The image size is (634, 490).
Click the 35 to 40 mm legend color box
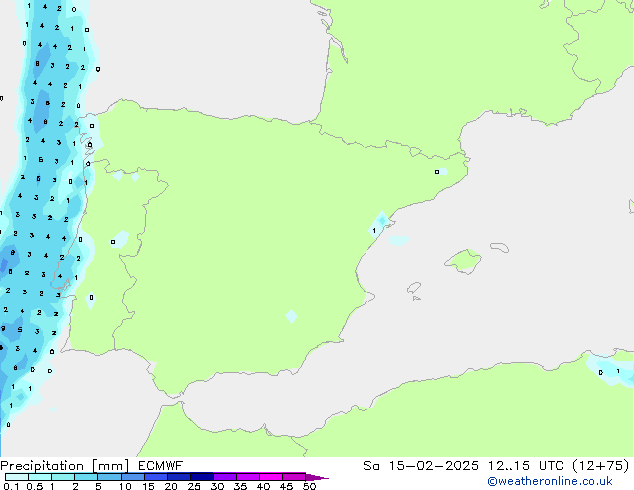(247, 477)
